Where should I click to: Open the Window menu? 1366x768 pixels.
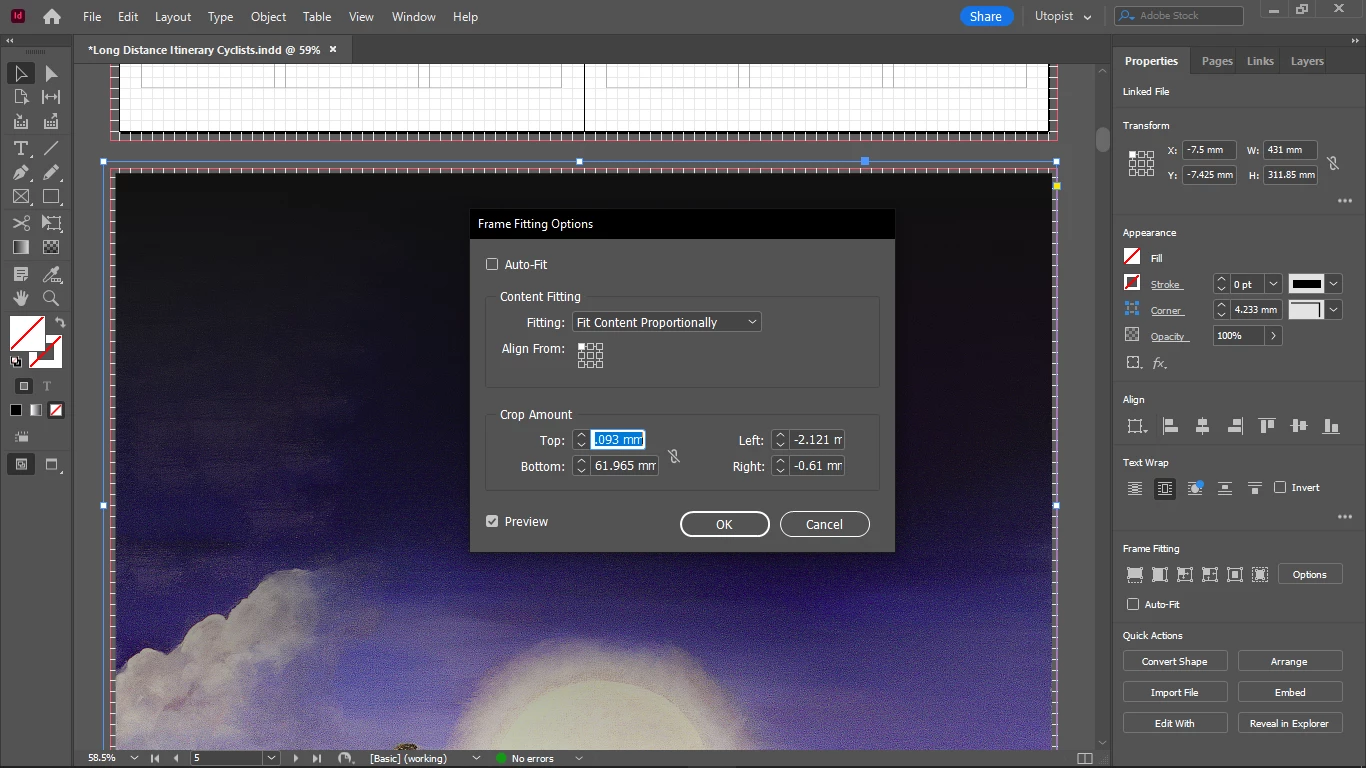[x=413, y=16]
